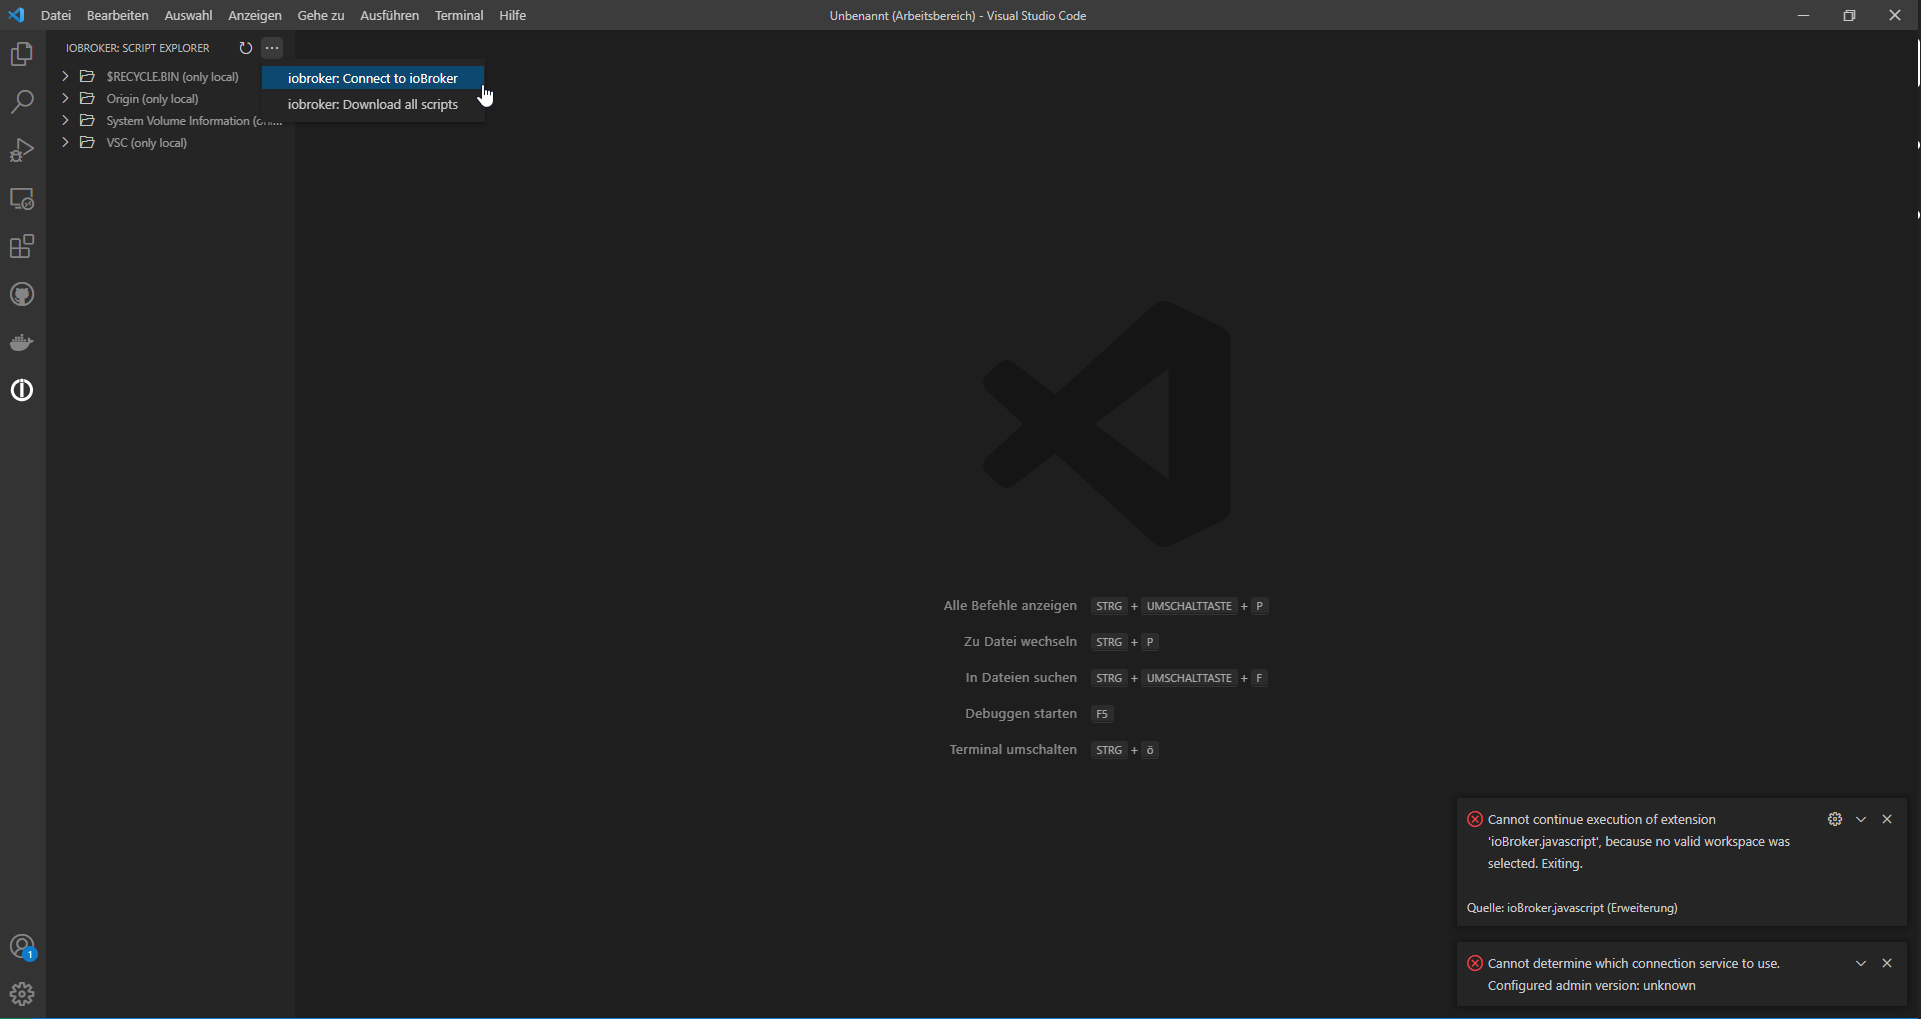The width and height of the screenshot is (1921, 1019).
Task: Open the Explorer view in activity bar
Action: point(22,54)
